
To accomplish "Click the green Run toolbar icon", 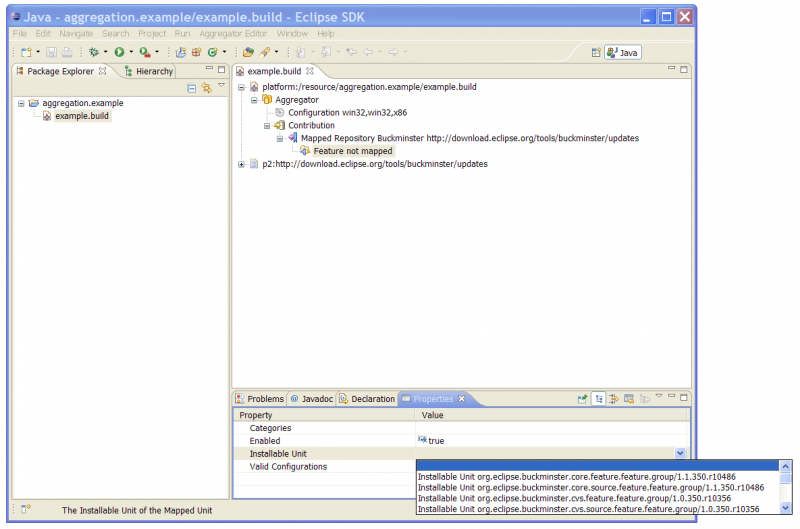I will [119, 52].
